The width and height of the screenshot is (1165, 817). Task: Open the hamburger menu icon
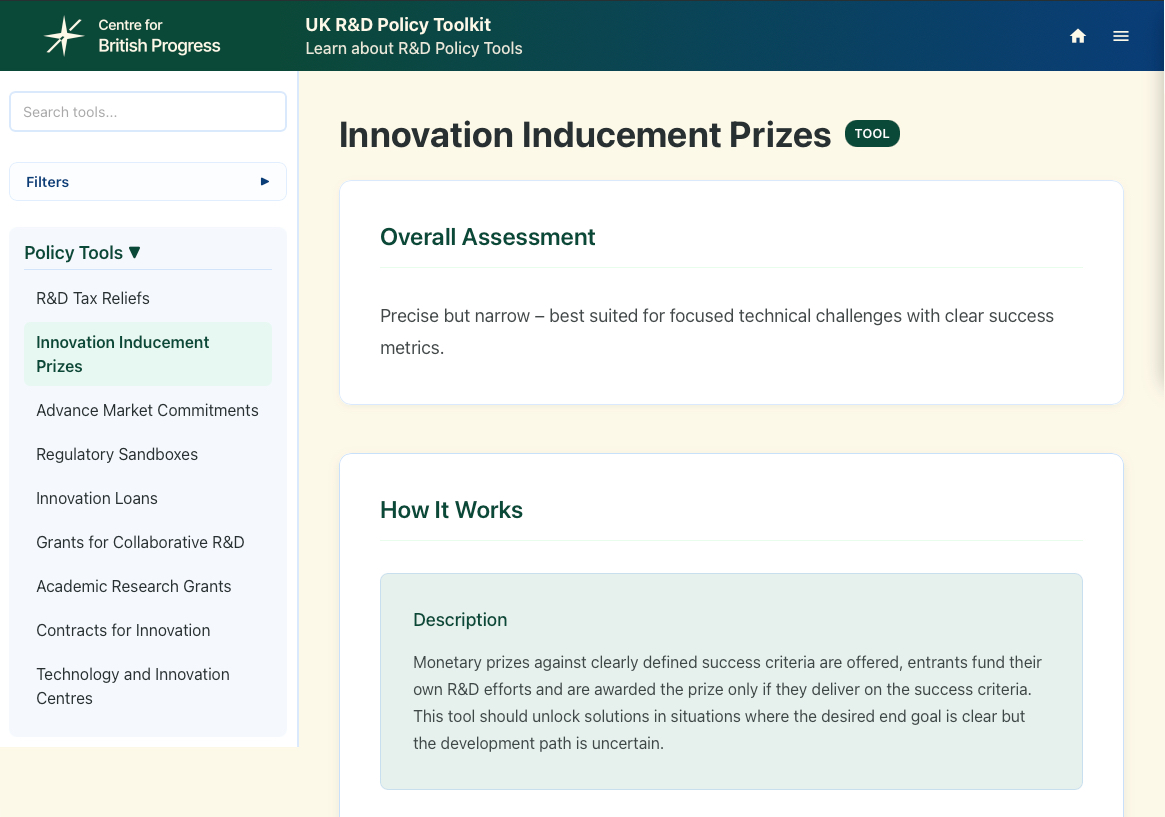1121,36
